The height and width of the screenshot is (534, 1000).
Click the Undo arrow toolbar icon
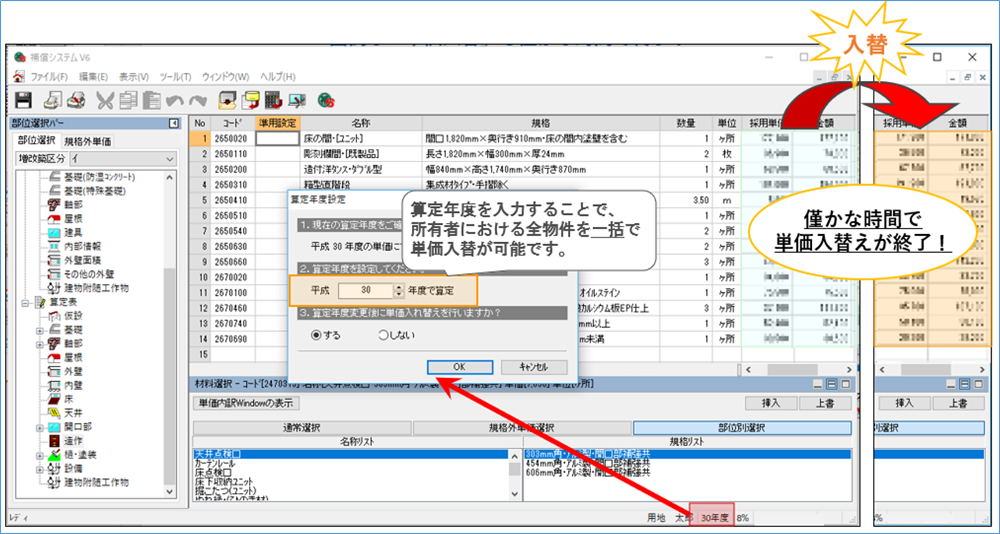(x=175, y=100)
